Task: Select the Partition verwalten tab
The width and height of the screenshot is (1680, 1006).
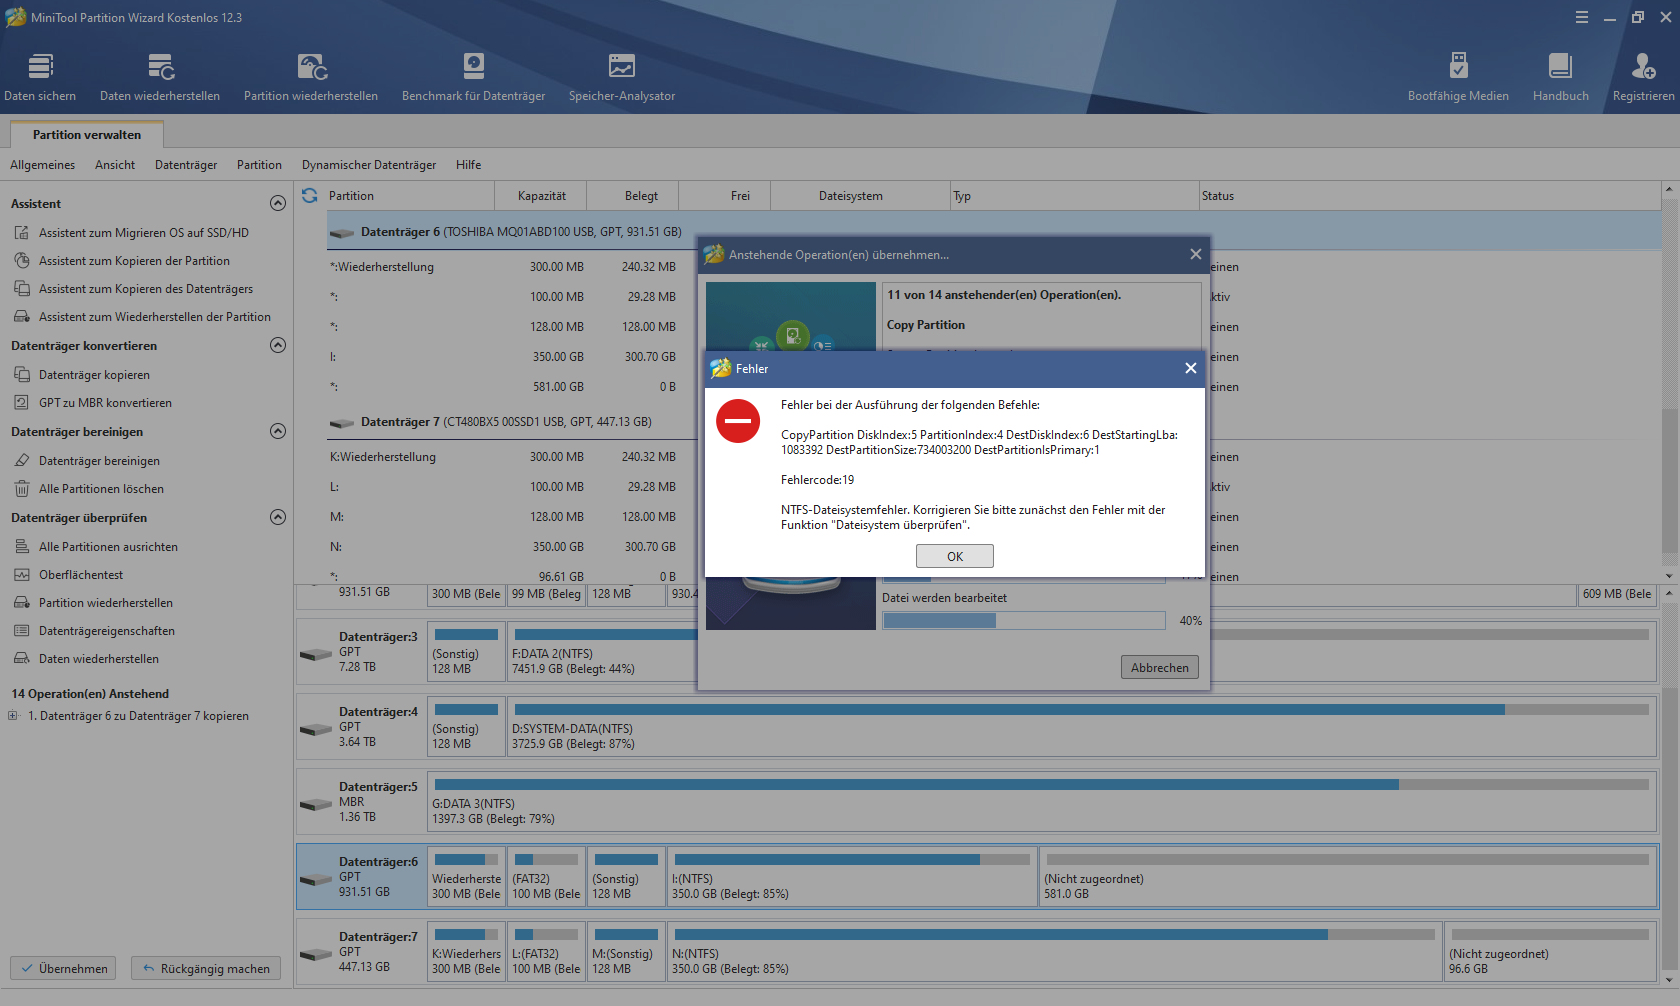Action: pyautogui.click(x=87, y=135)
